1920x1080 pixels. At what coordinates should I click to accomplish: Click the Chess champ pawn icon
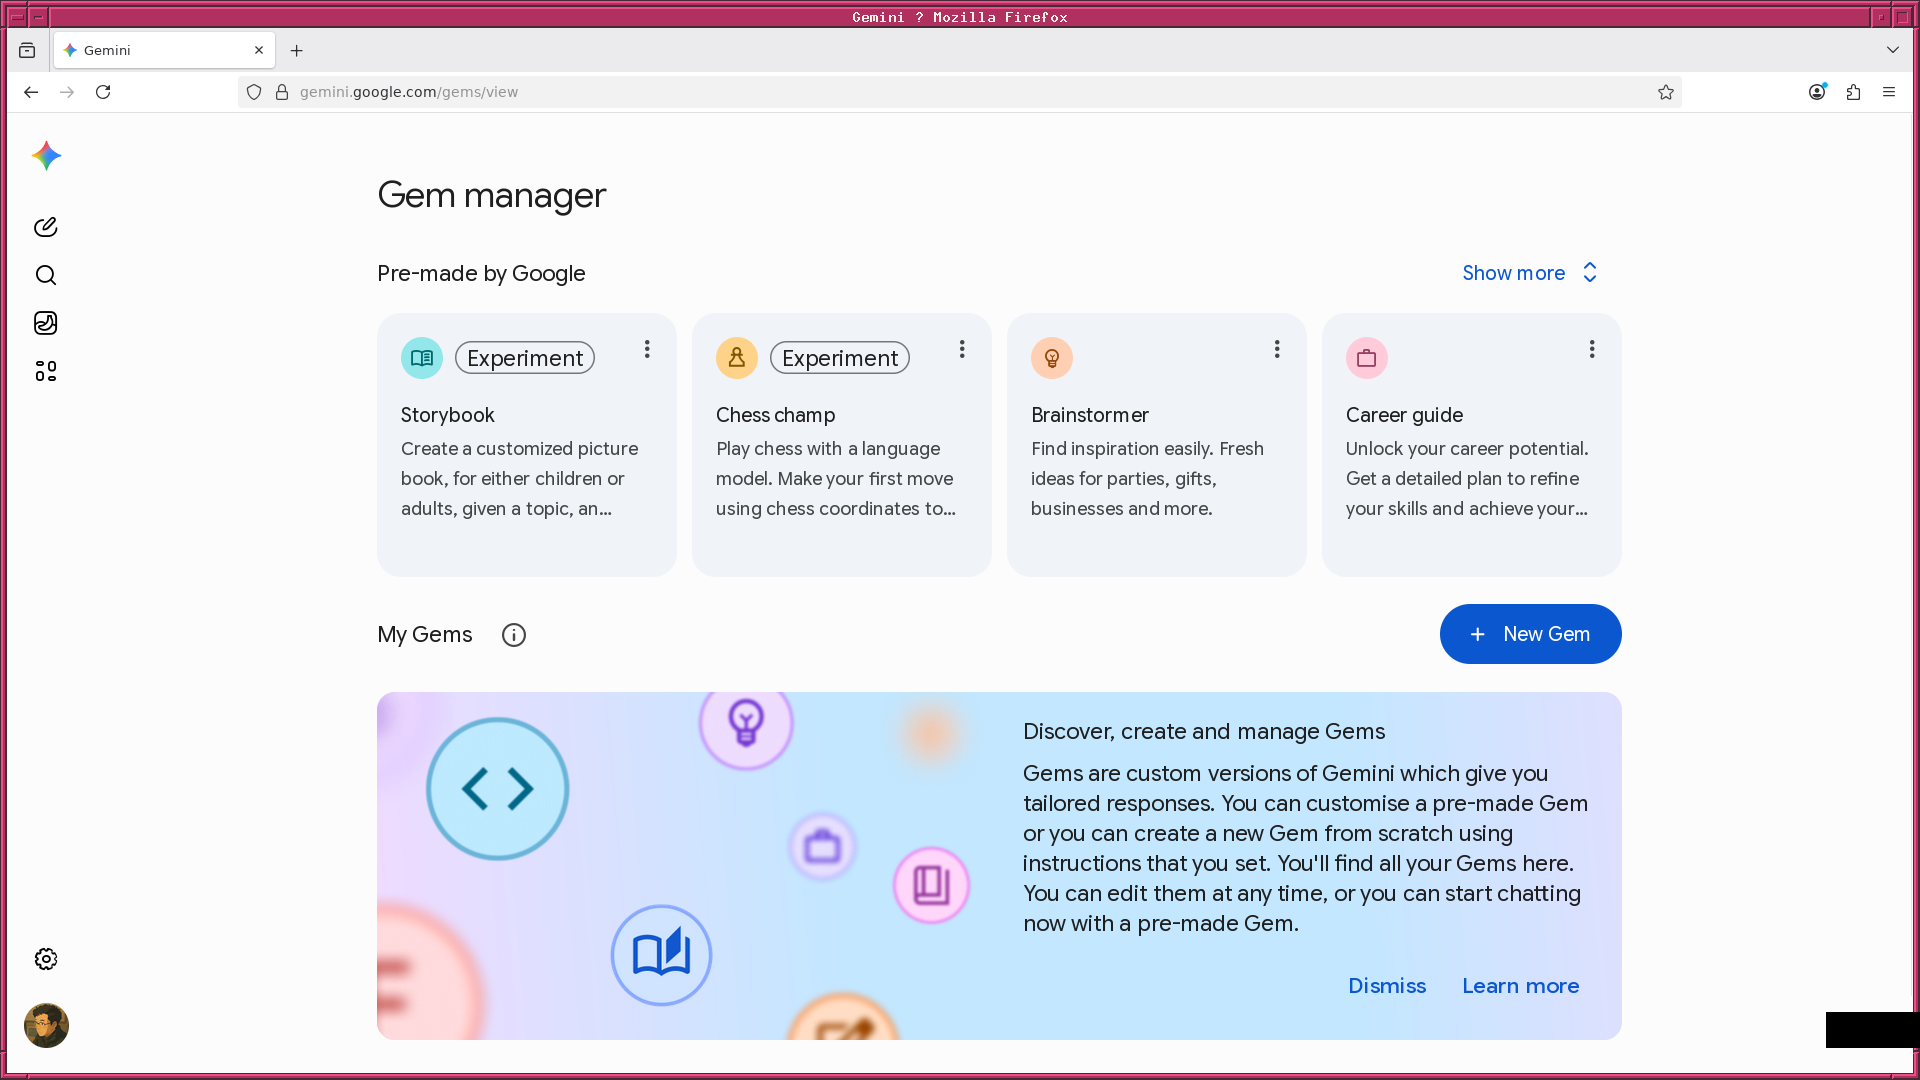click(737, 358)
